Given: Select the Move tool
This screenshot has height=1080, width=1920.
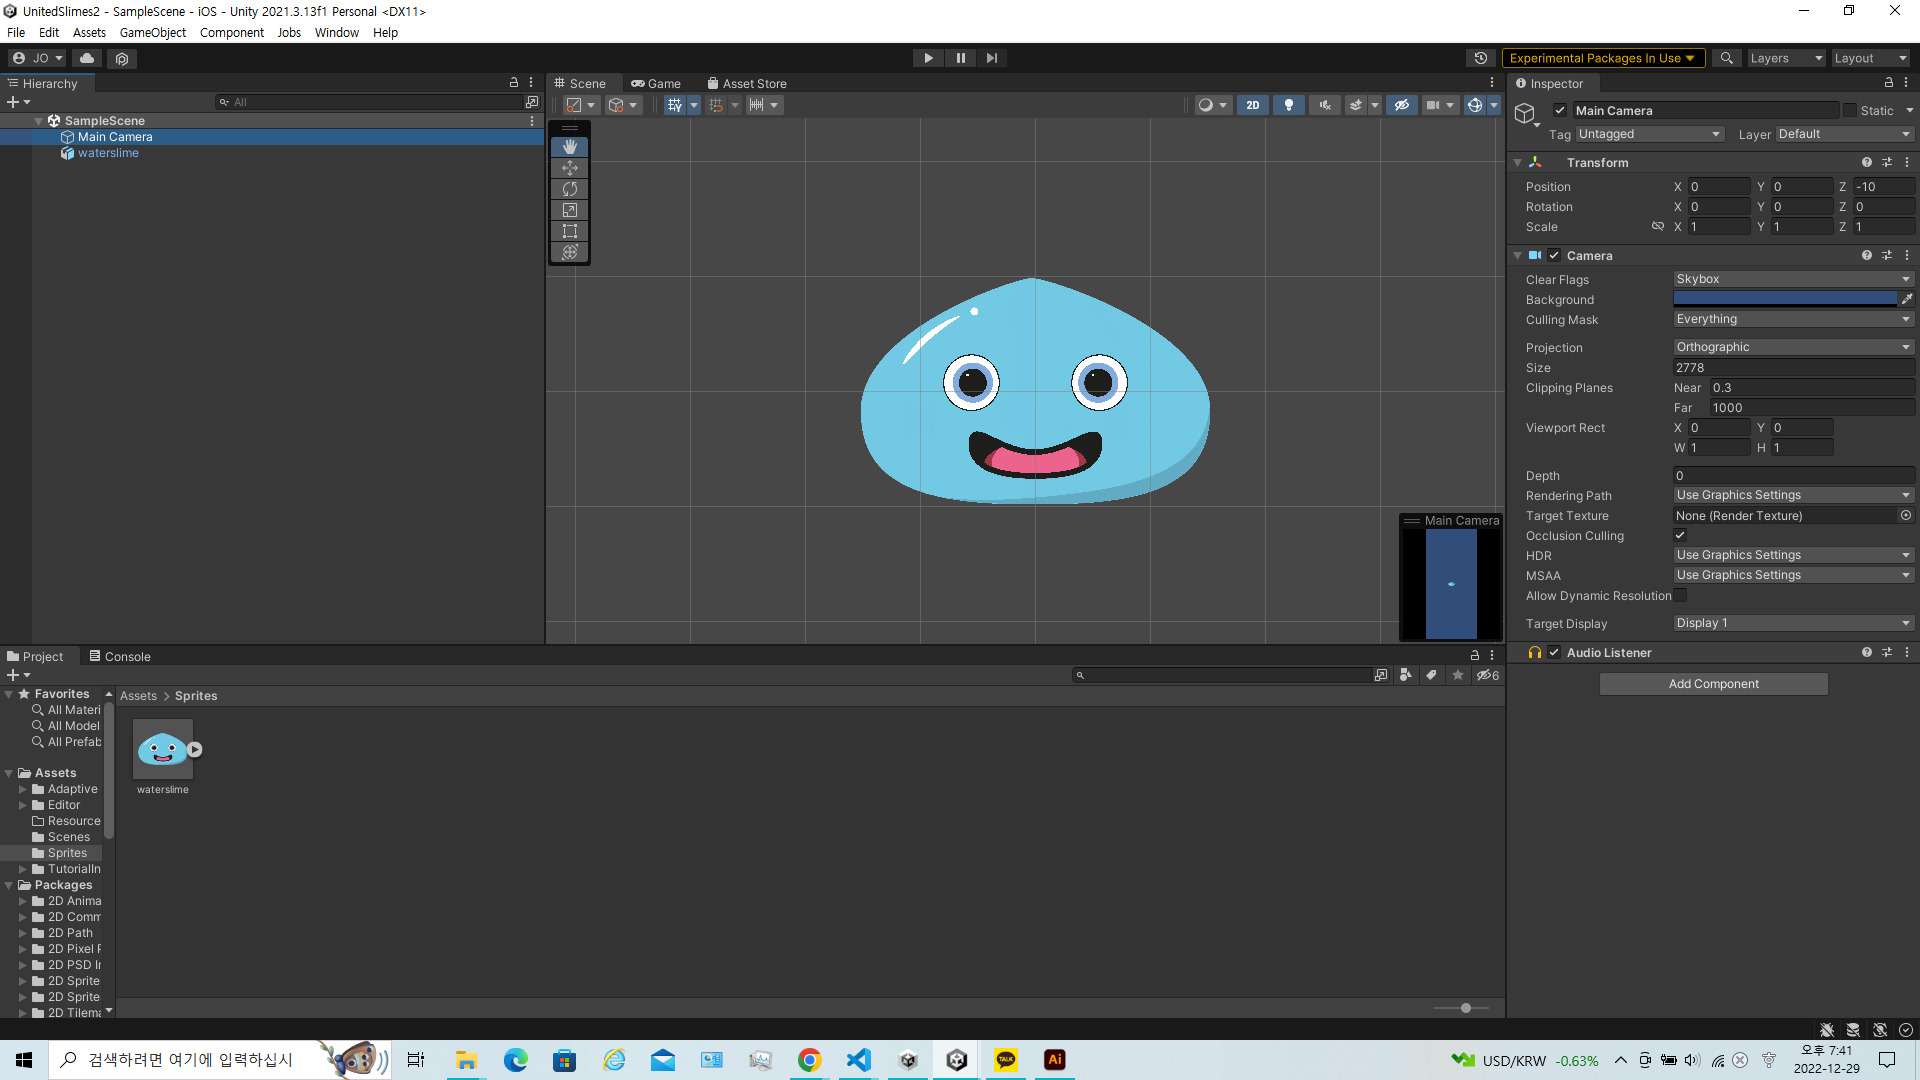Looking at the screenshot, I should pos(570,168).
